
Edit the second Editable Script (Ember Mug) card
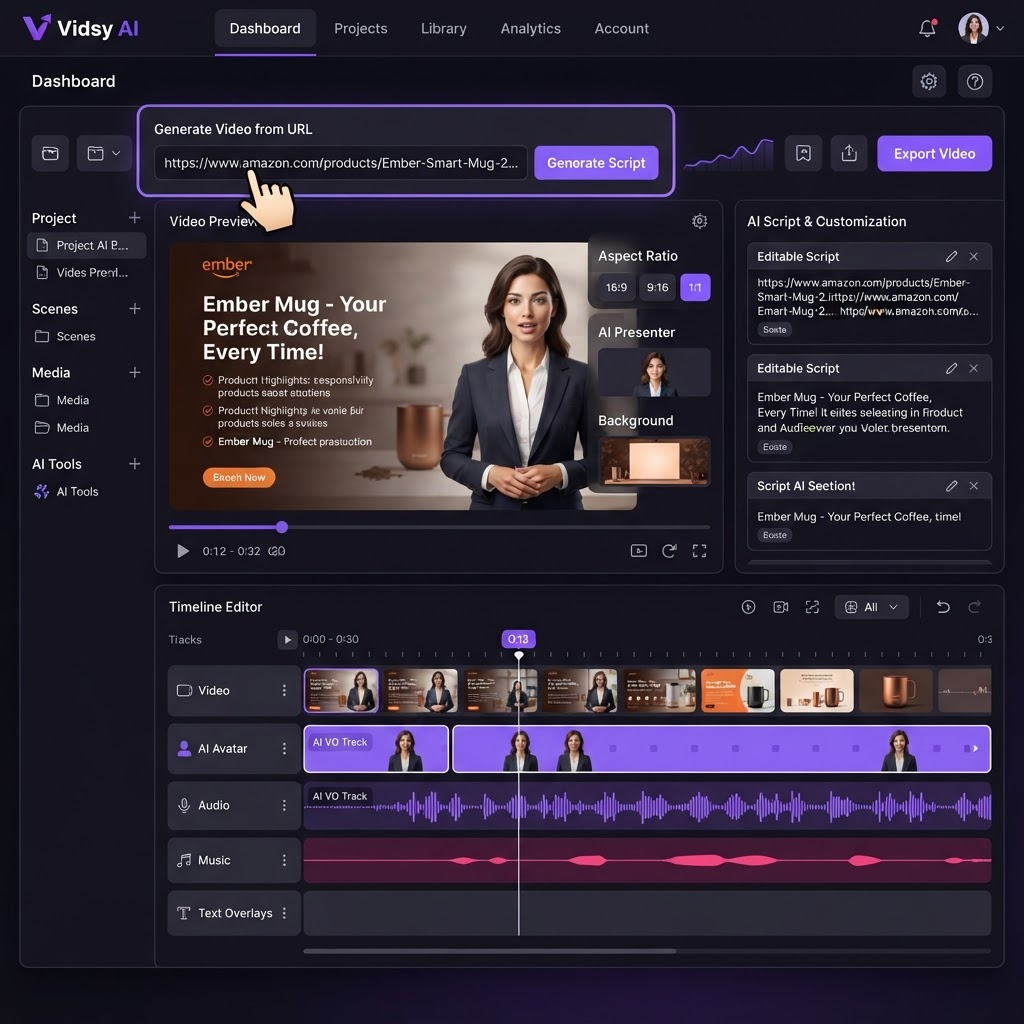[952, 368]
